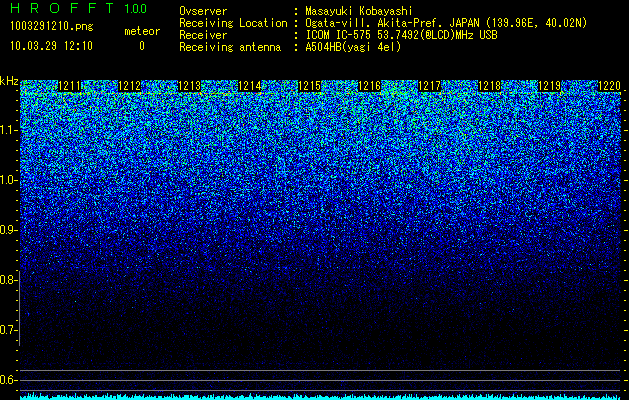Click the 1214 time marker

point(250,86)
